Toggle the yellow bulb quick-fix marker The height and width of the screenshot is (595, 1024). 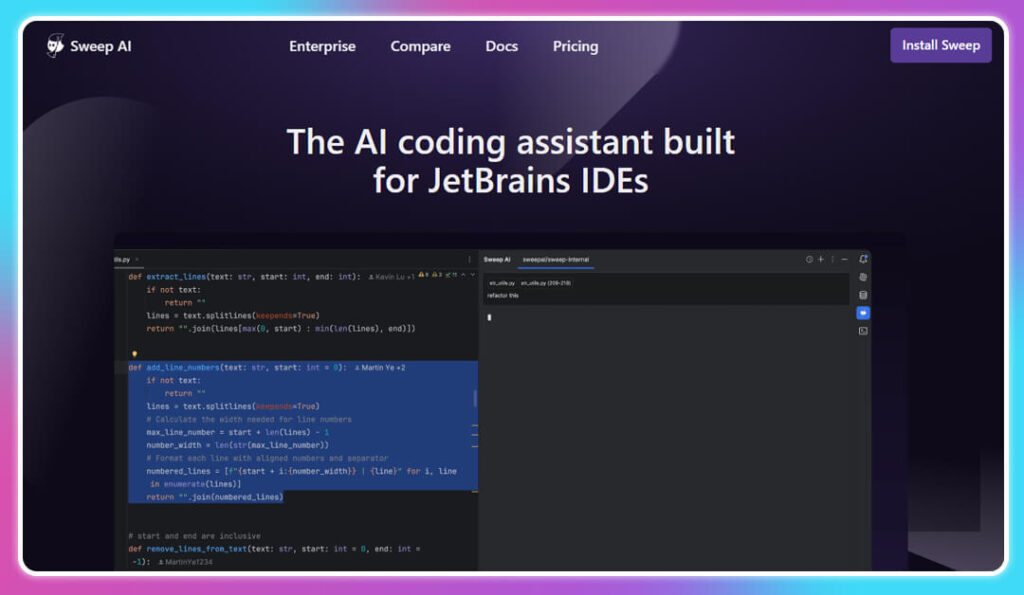pyautogui.click(x=135, y=354)
